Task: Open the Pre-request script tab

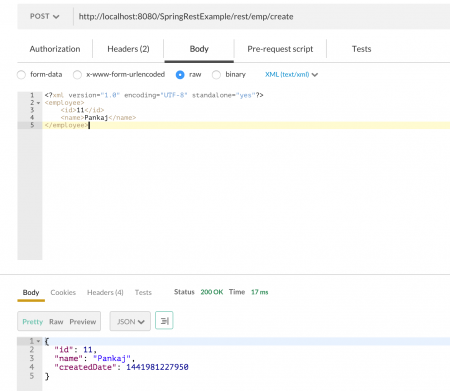Action: [x=280, y=49]
